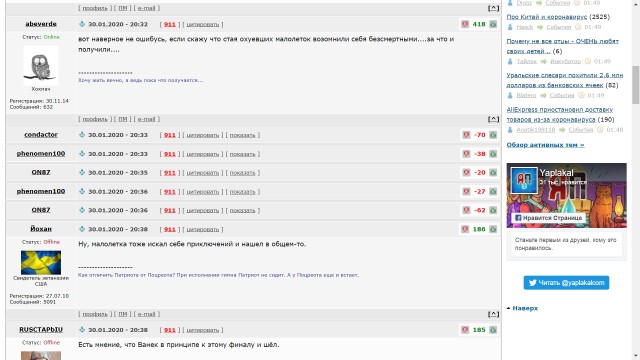Viewport: 640px width, 360px height.
Task: Click Twitter 'Читать @yaplakalcom' button
Action: (x=566, y=282)
